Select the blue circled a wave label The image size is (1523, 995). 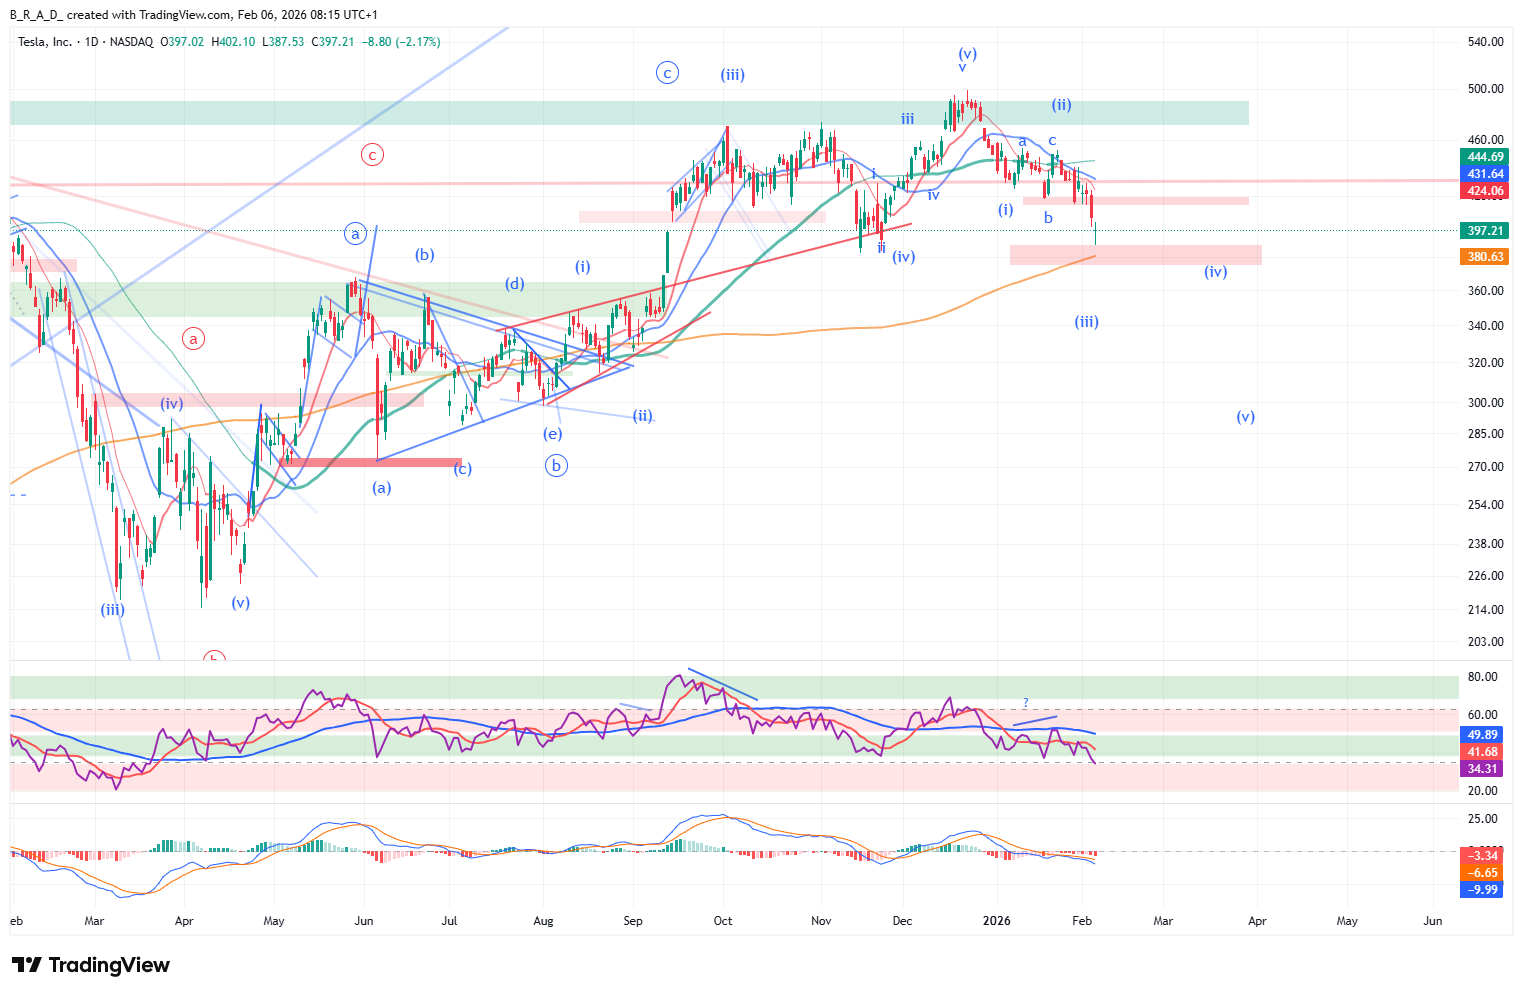tap(355, 234)
